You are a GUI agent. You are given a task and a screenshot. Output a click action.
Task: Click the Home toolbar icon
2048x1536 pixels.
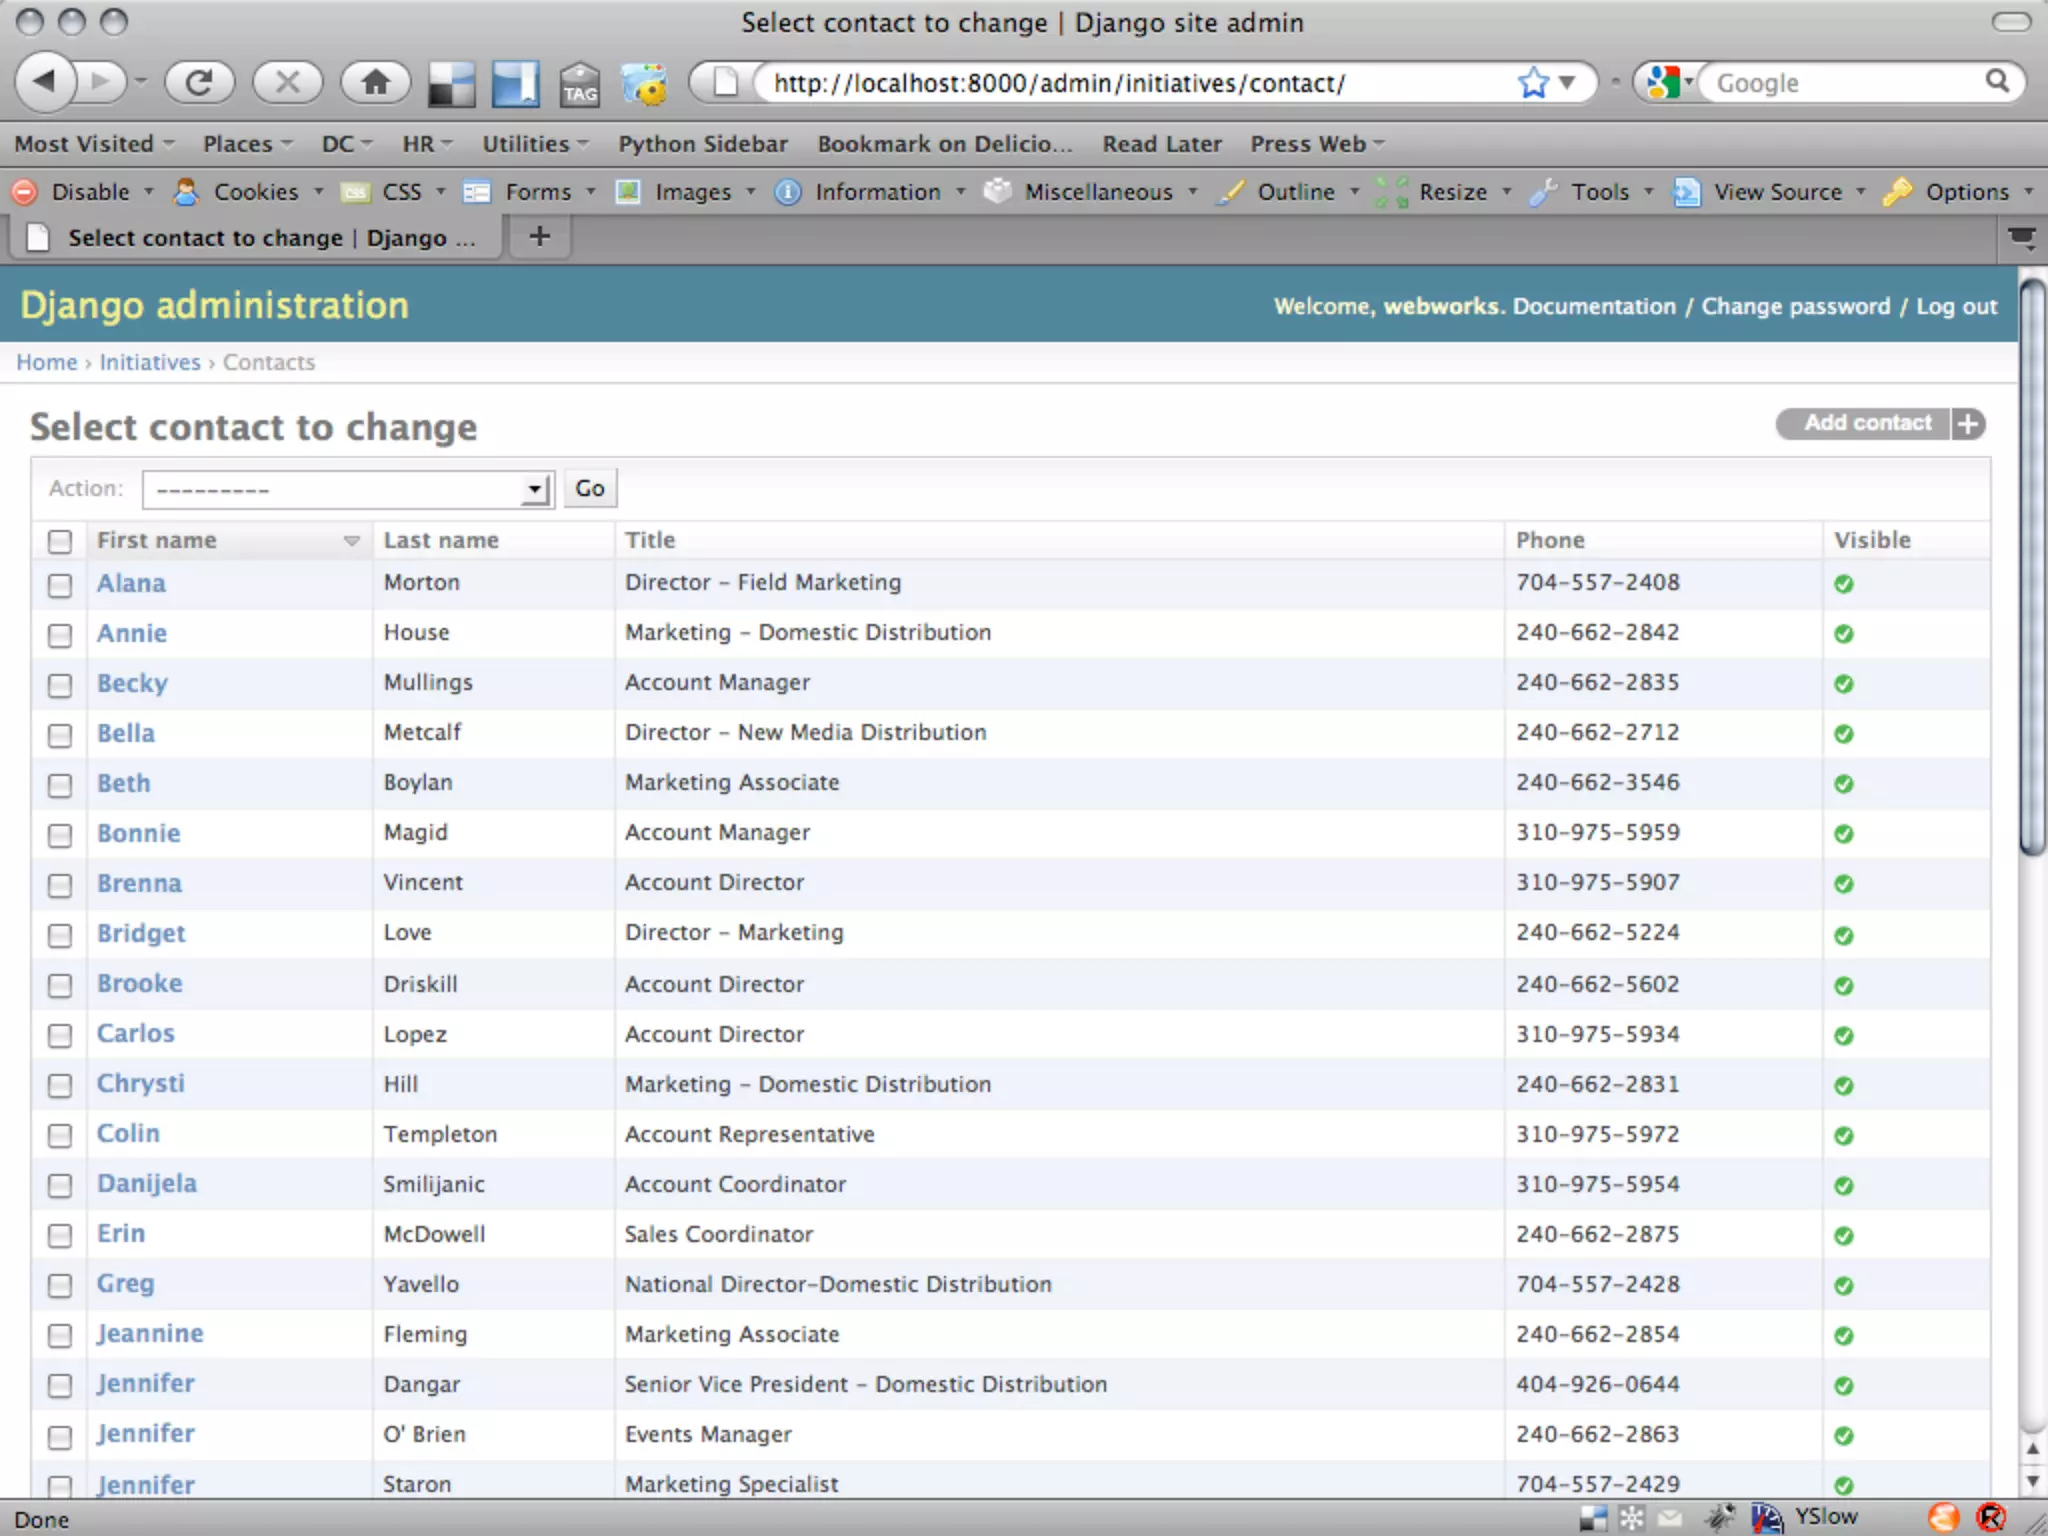(x=375, y=82)
